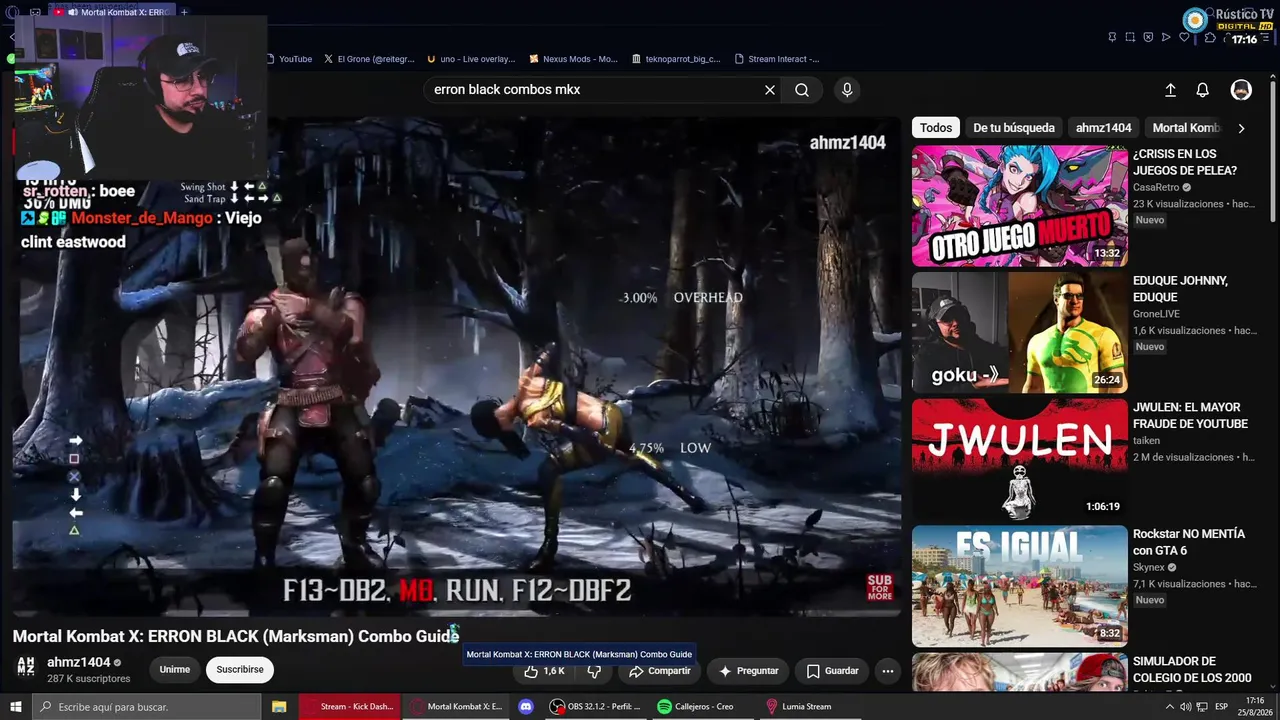Share the video via Compartir button
The height and width of the screenshot is (720, 1280).
(660, 671)
